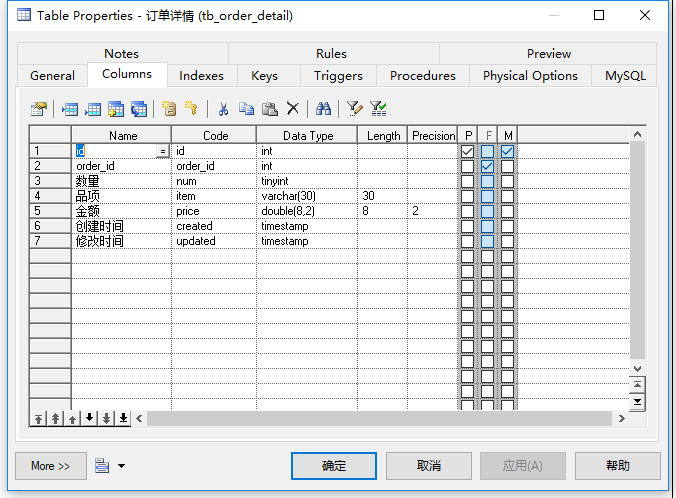Move selected row to top of list
Image resolution: width=676 pixels, height=498 pixels.
38,418
